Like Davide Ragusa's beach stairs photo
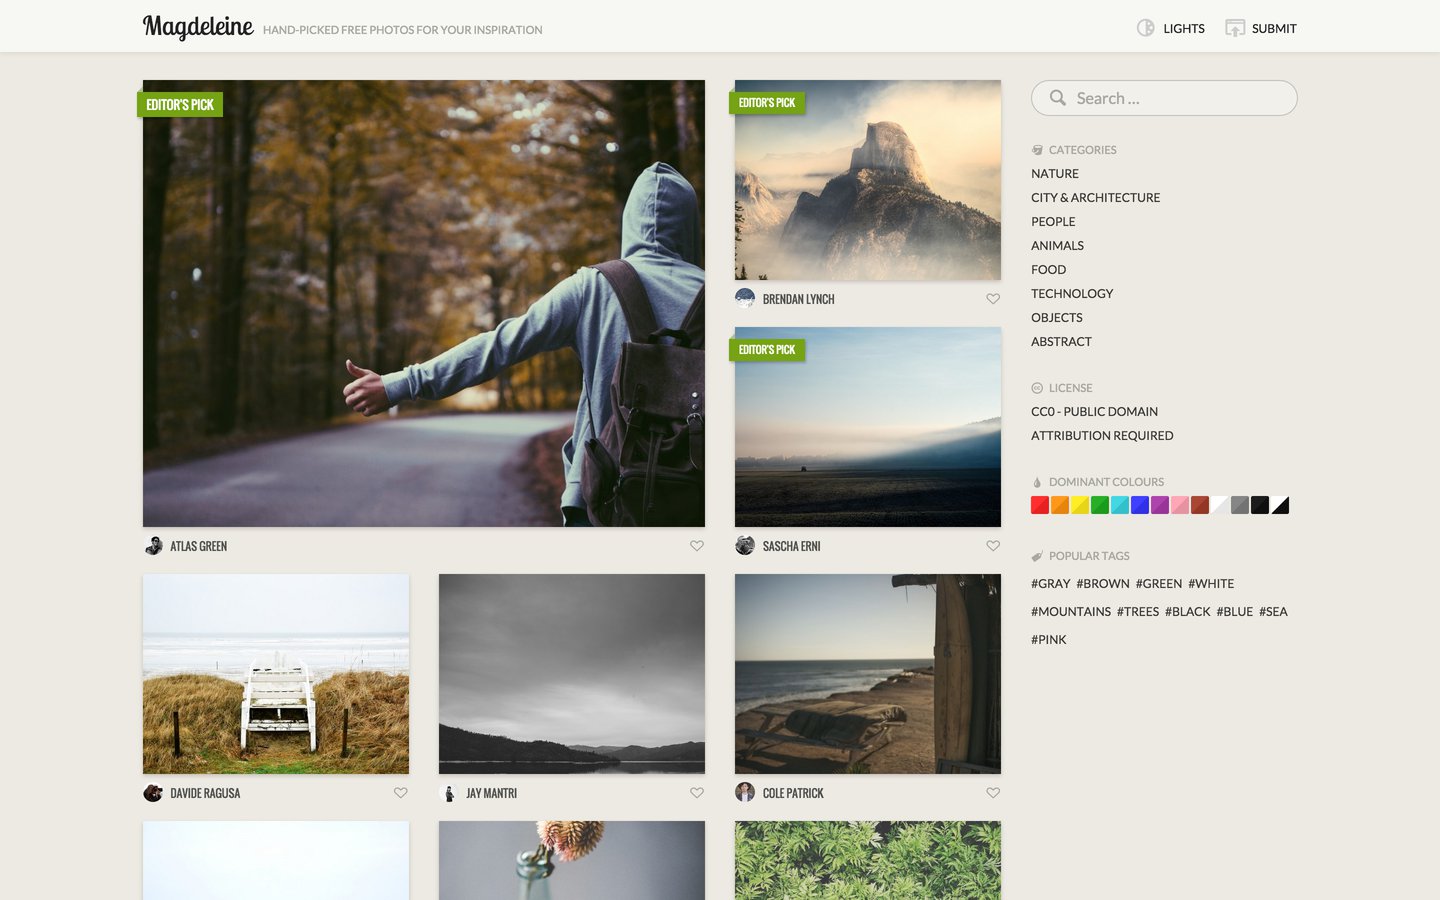1440x900 pixels. [x=401, y=793]
